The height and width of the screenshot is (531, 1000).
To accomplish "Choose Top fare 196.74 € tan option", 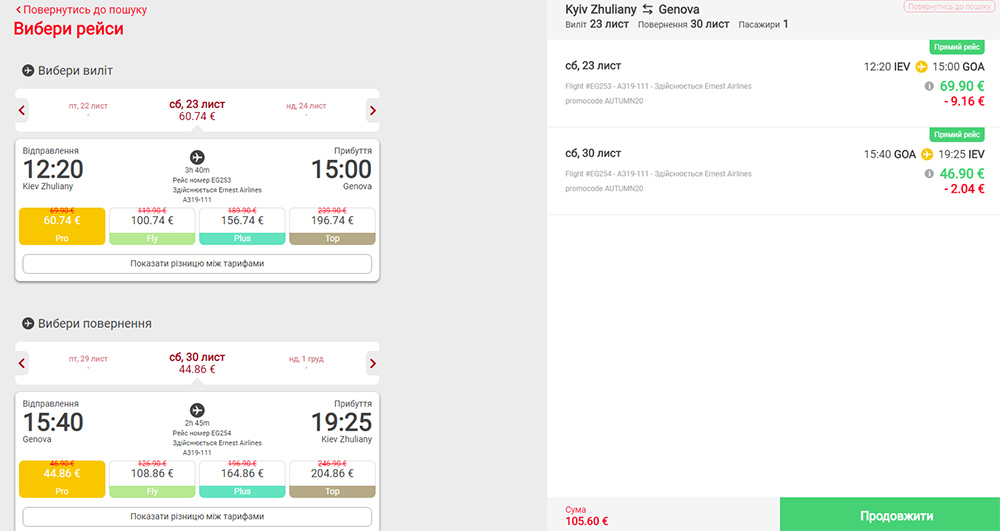I will [332, 226].
